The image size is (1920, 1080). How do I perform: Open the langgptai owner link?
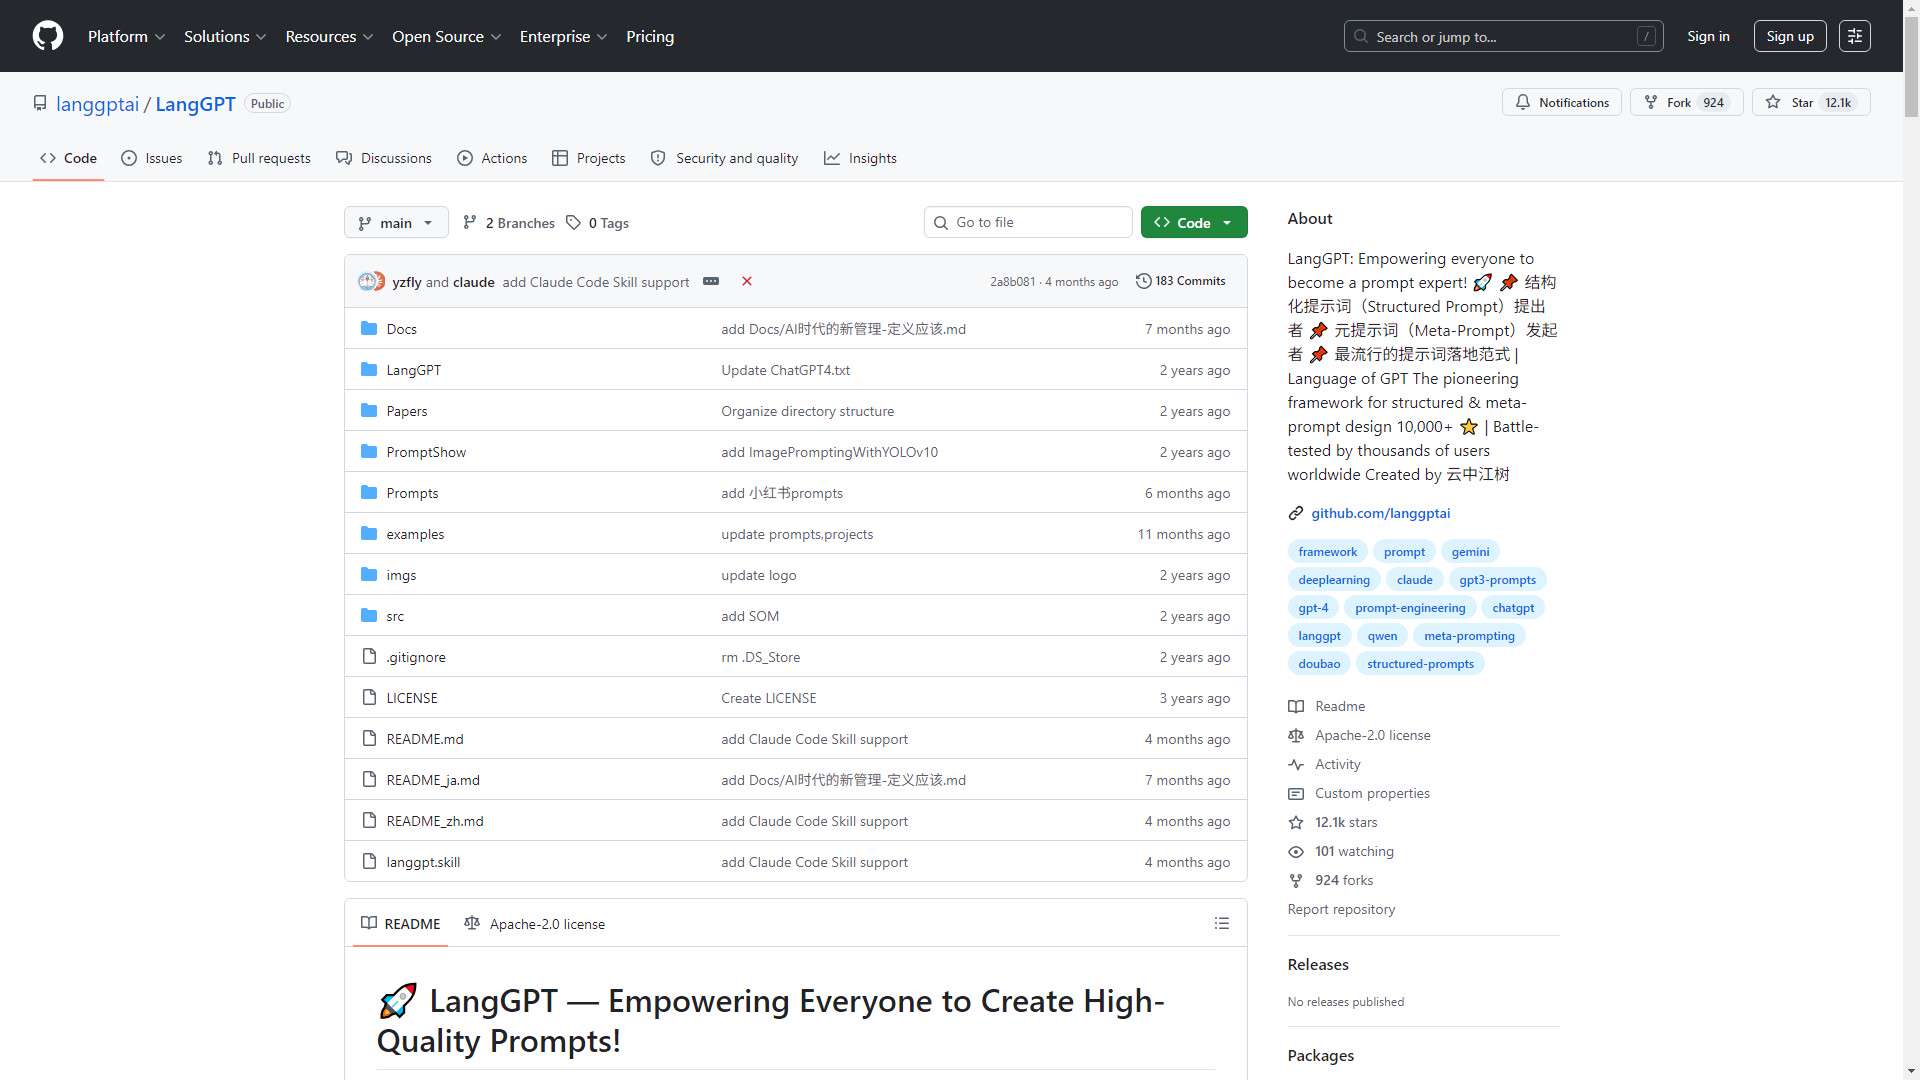coord(97,104)
